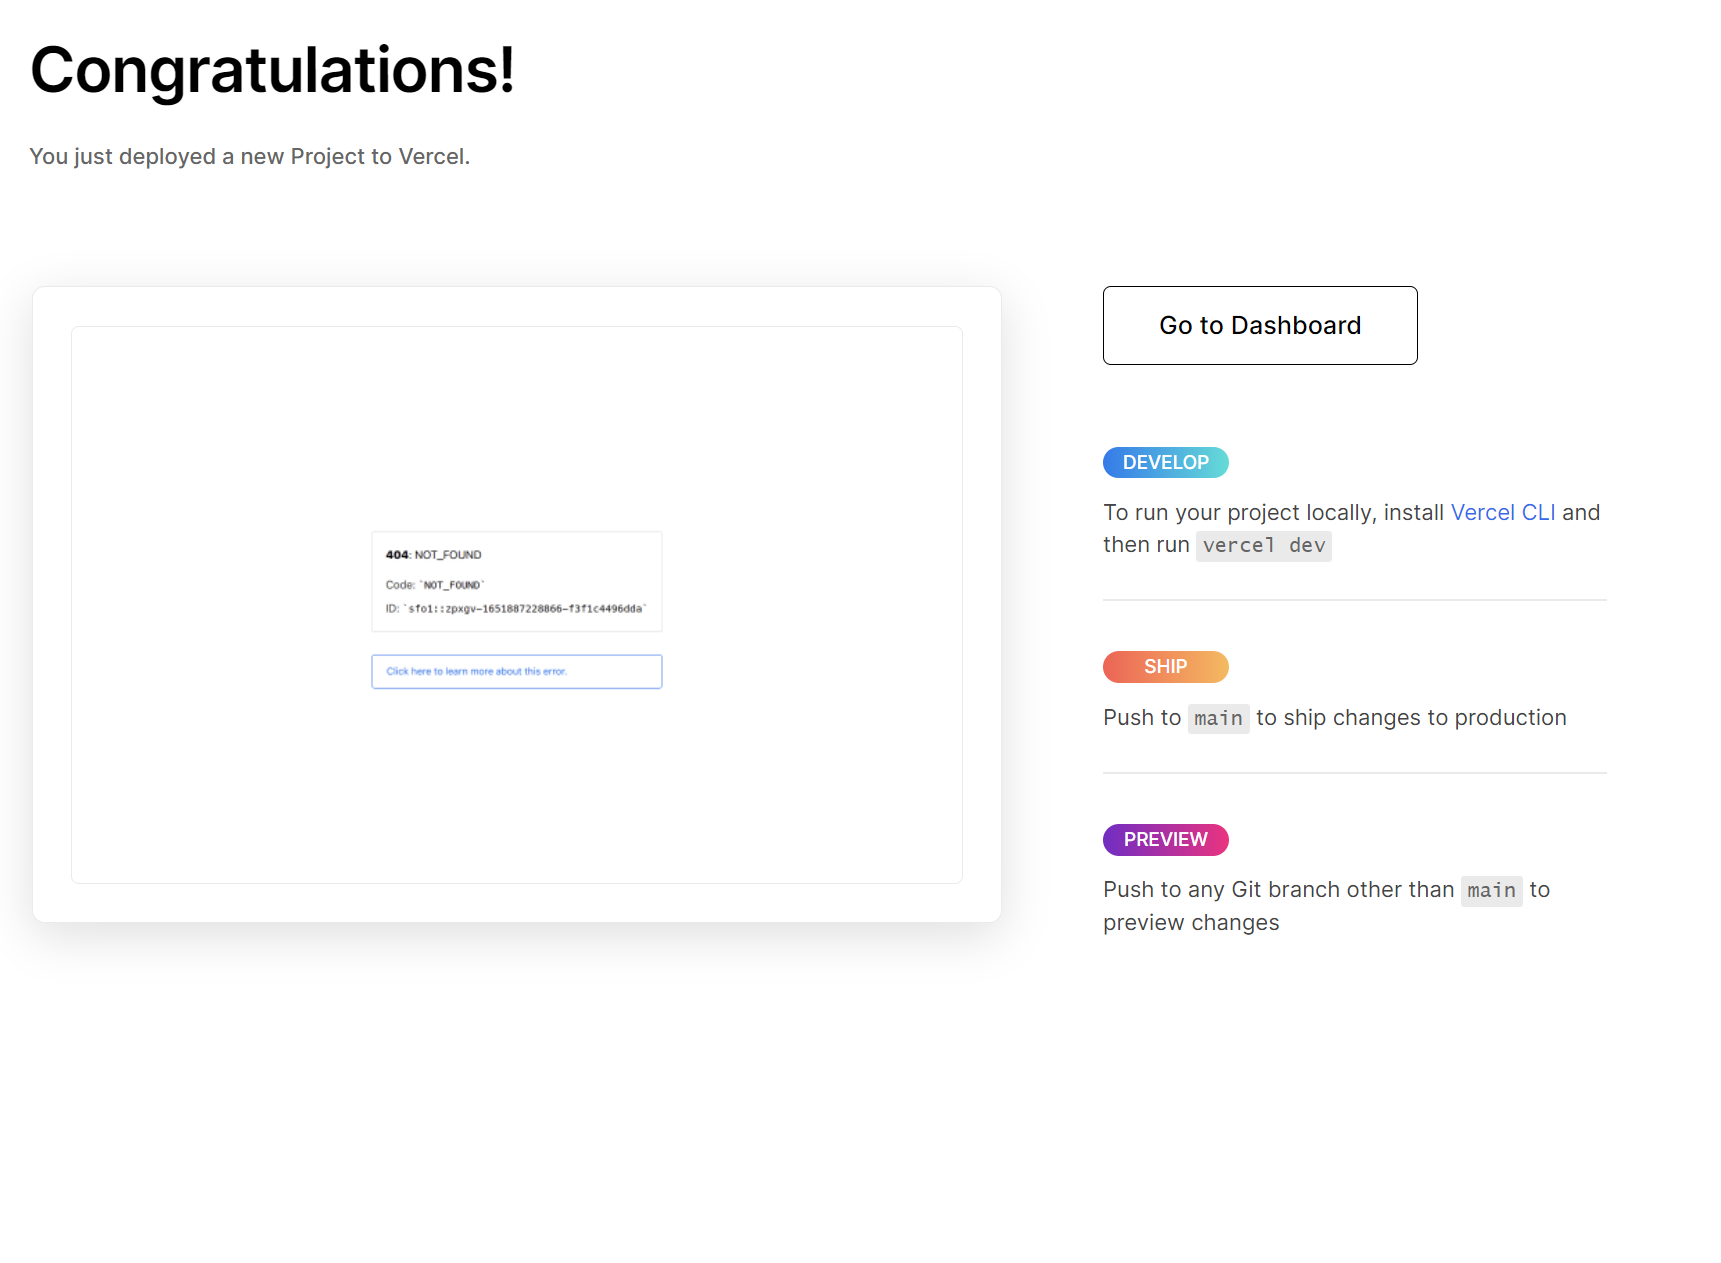The height and width of the screenshot is (1263, 1721).
Task: Click the then run text before vercel dev
Action: (x=1145, y=545)
